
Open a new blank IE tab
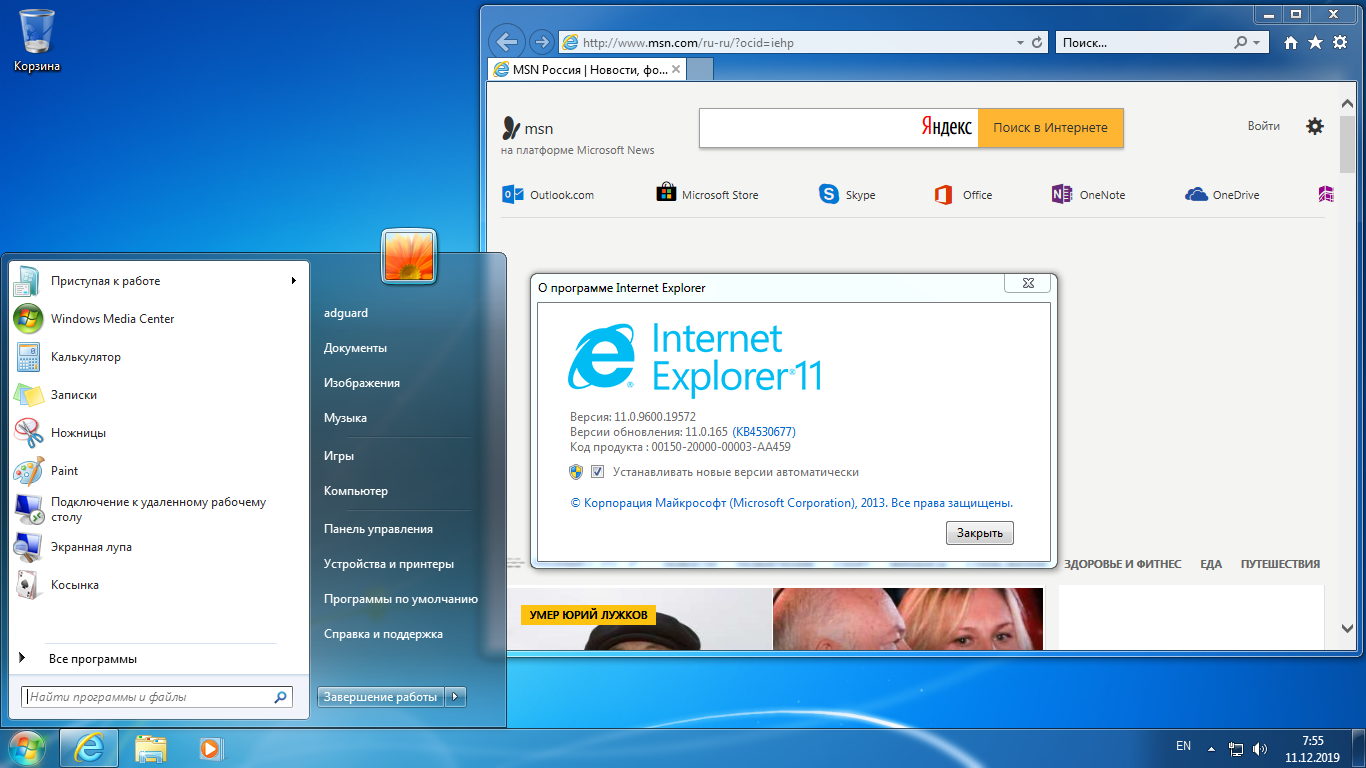pos(700,70)
